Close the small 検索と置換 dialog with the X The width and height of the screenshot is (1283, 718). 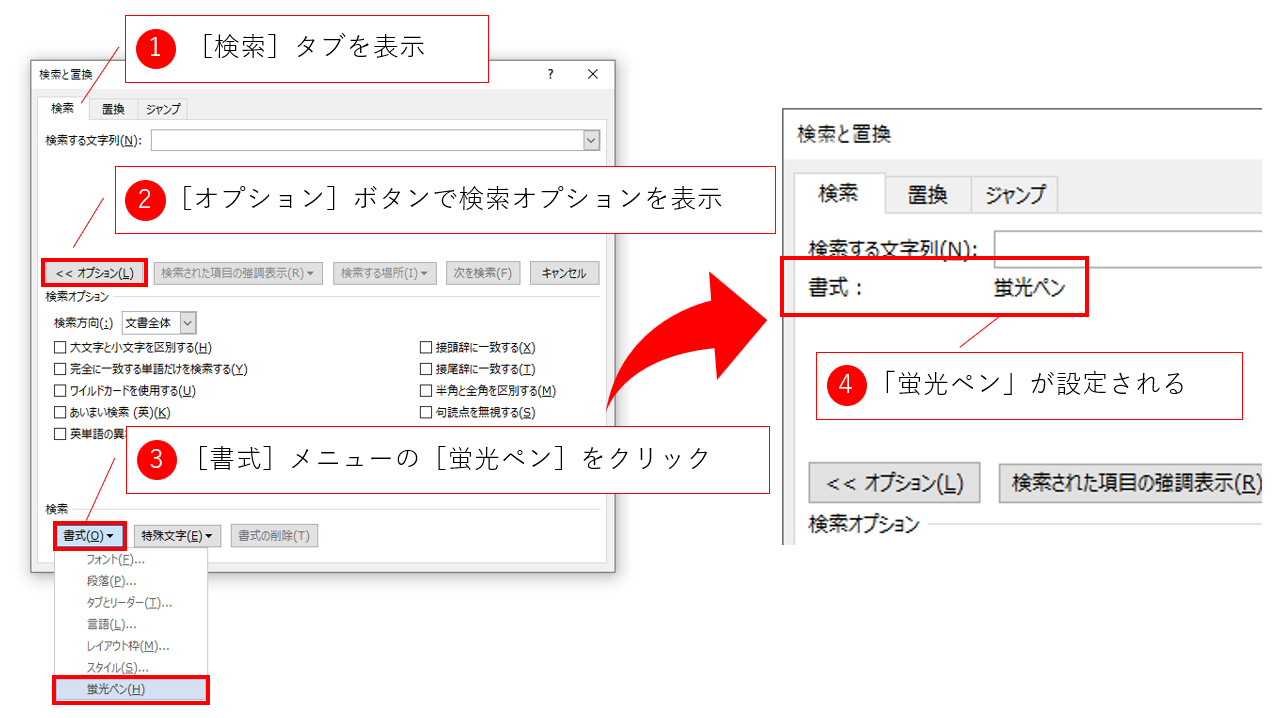593,75
